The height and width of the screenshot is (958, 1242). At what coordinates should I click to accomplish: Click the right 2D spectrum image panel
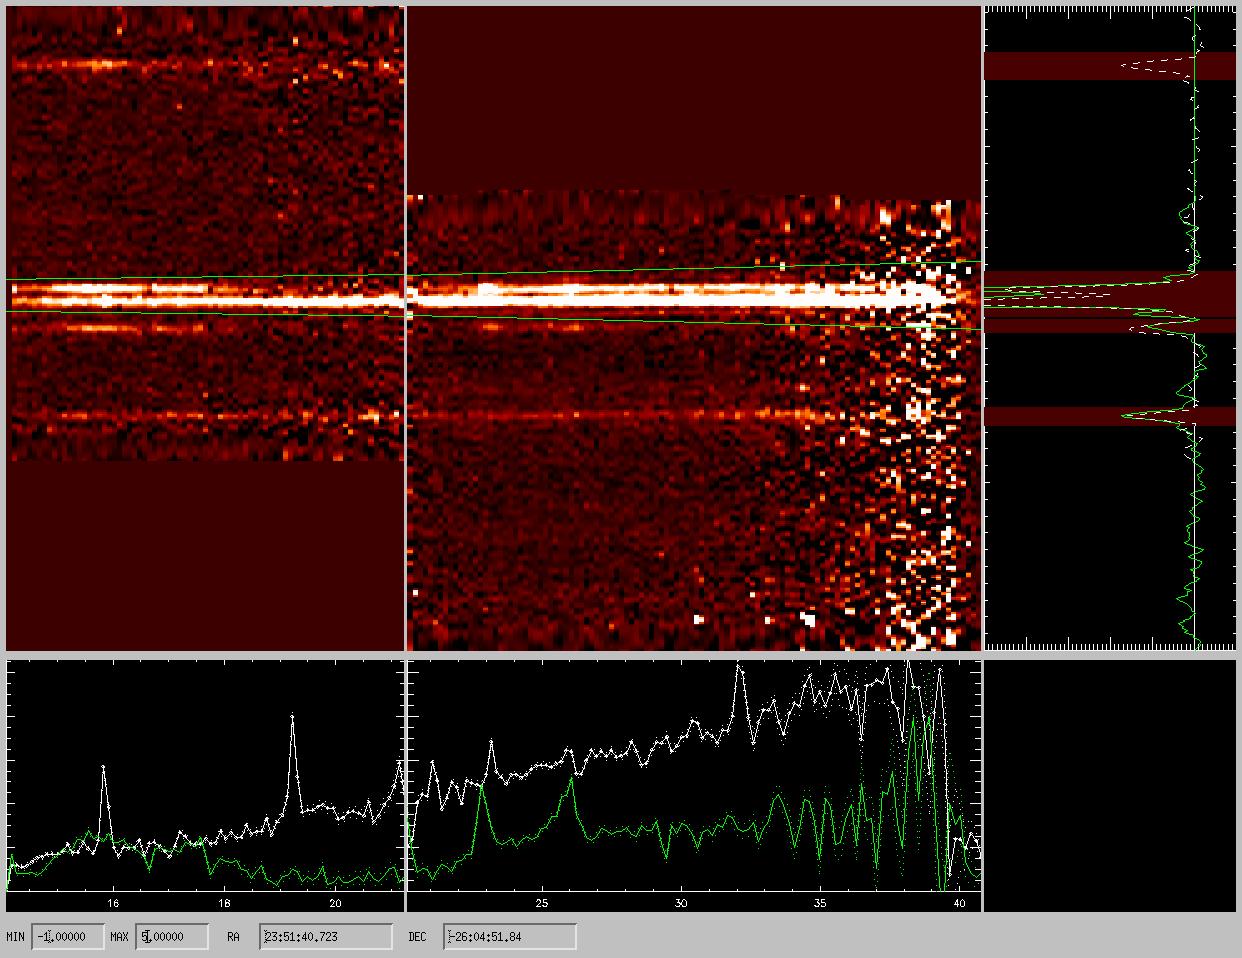click(x=694, y=329)
